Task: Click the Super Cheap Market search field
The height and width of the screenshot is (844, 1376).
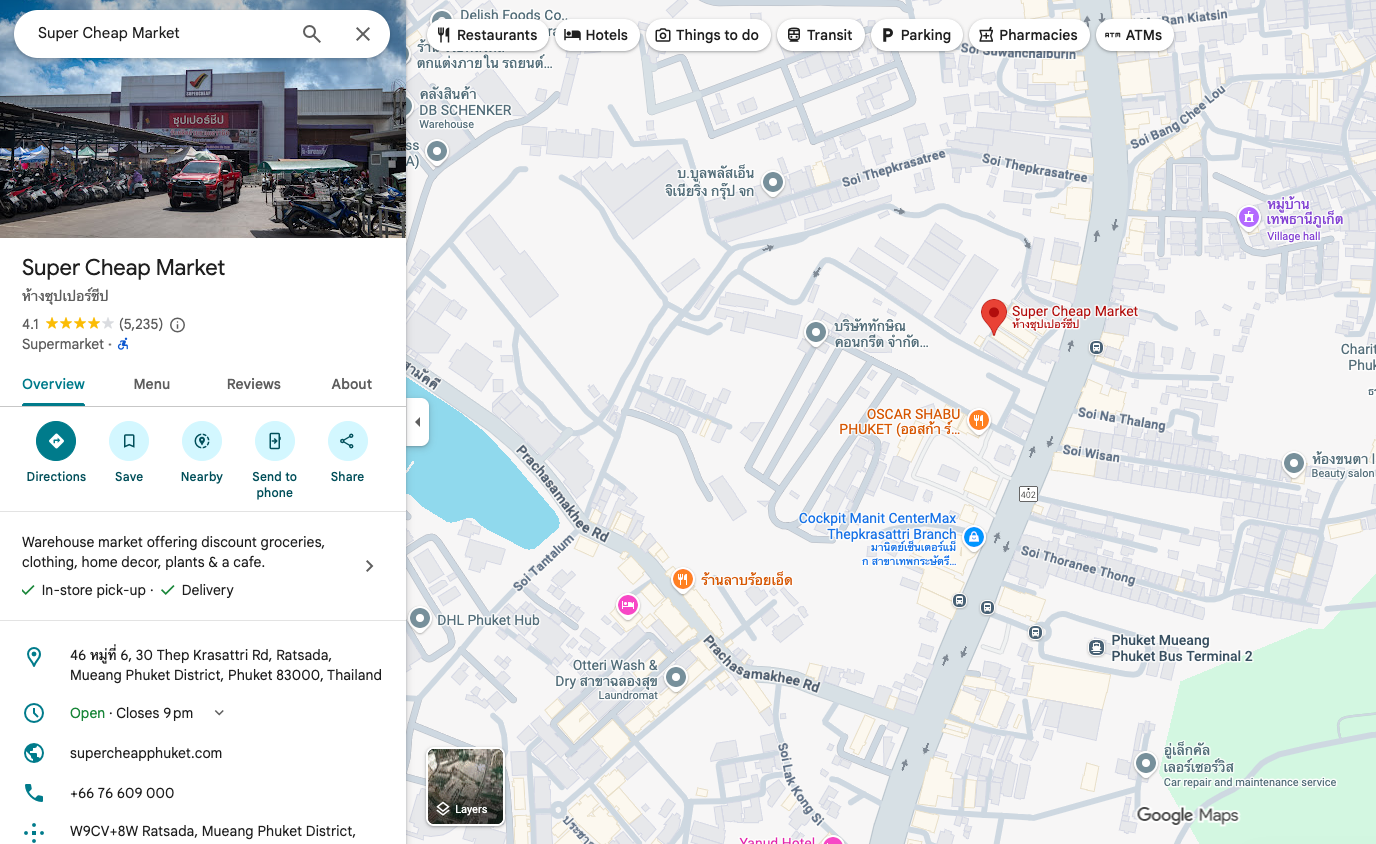Action: click(160, 33)
